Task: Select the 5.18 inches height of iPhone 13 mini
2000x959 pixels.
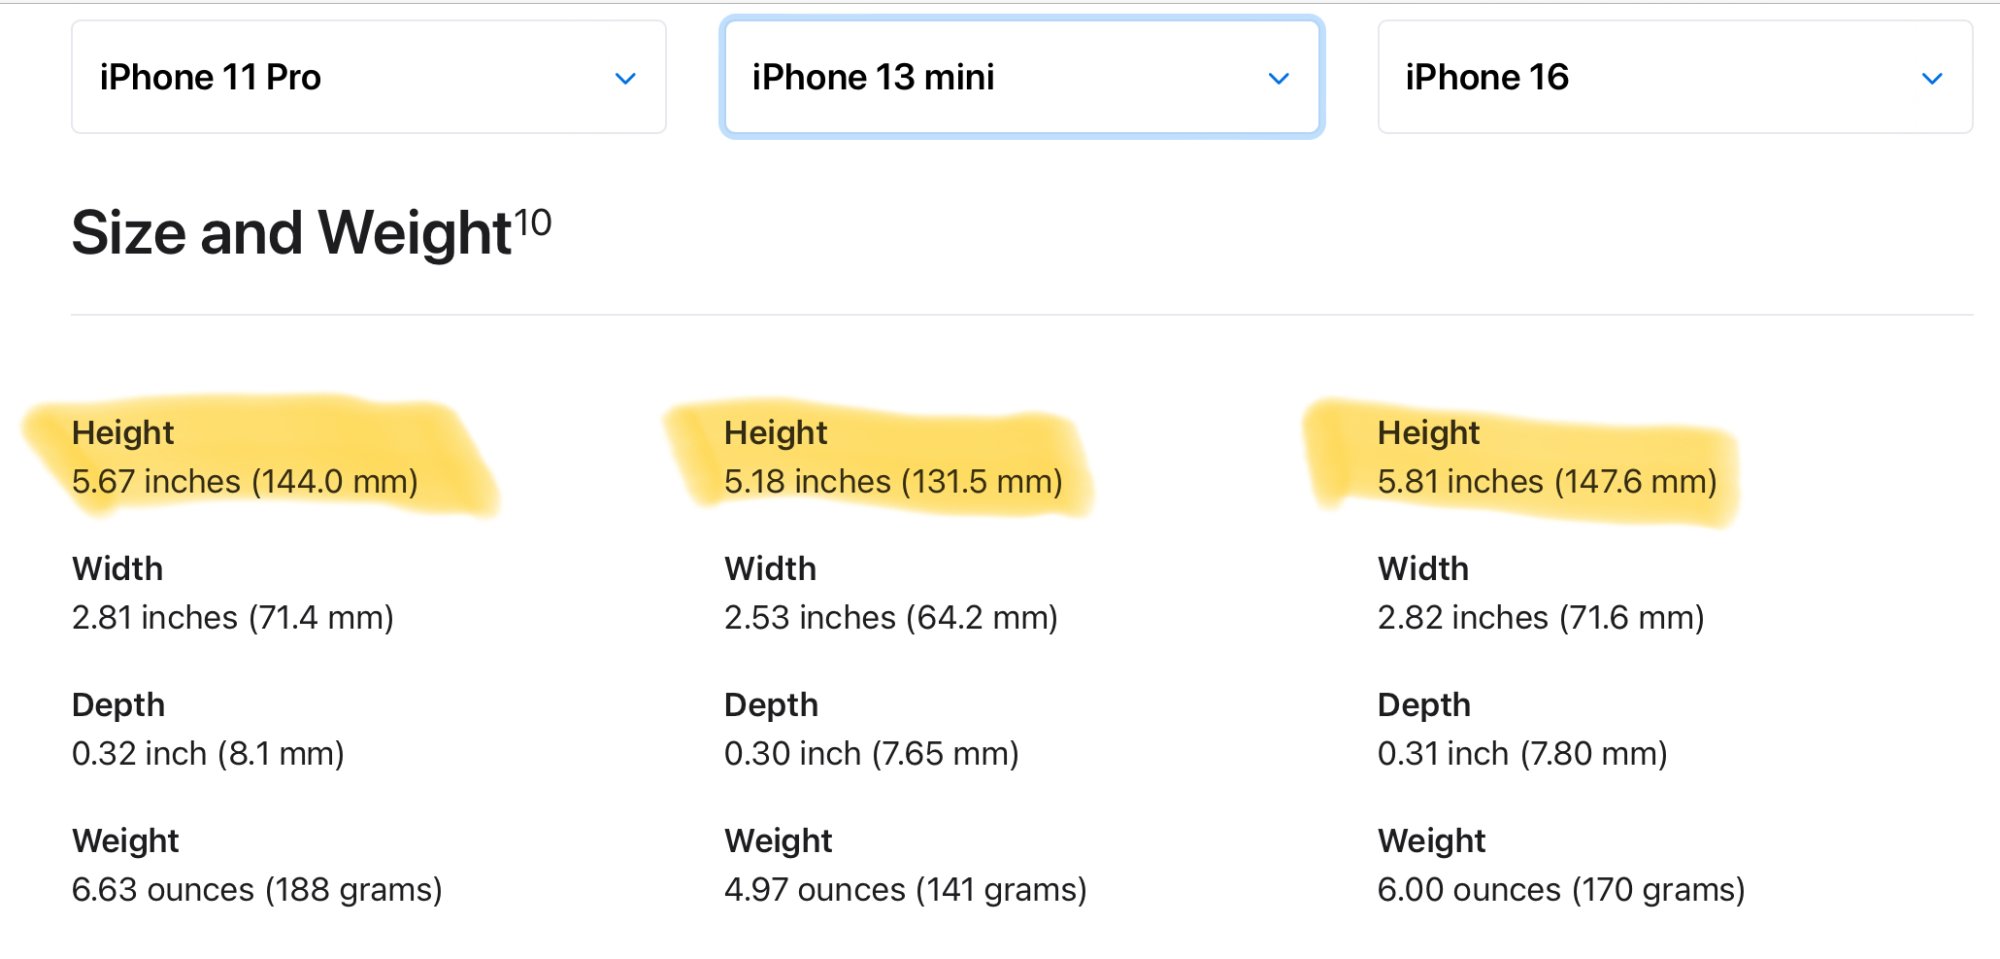Action: coord(893,482)
